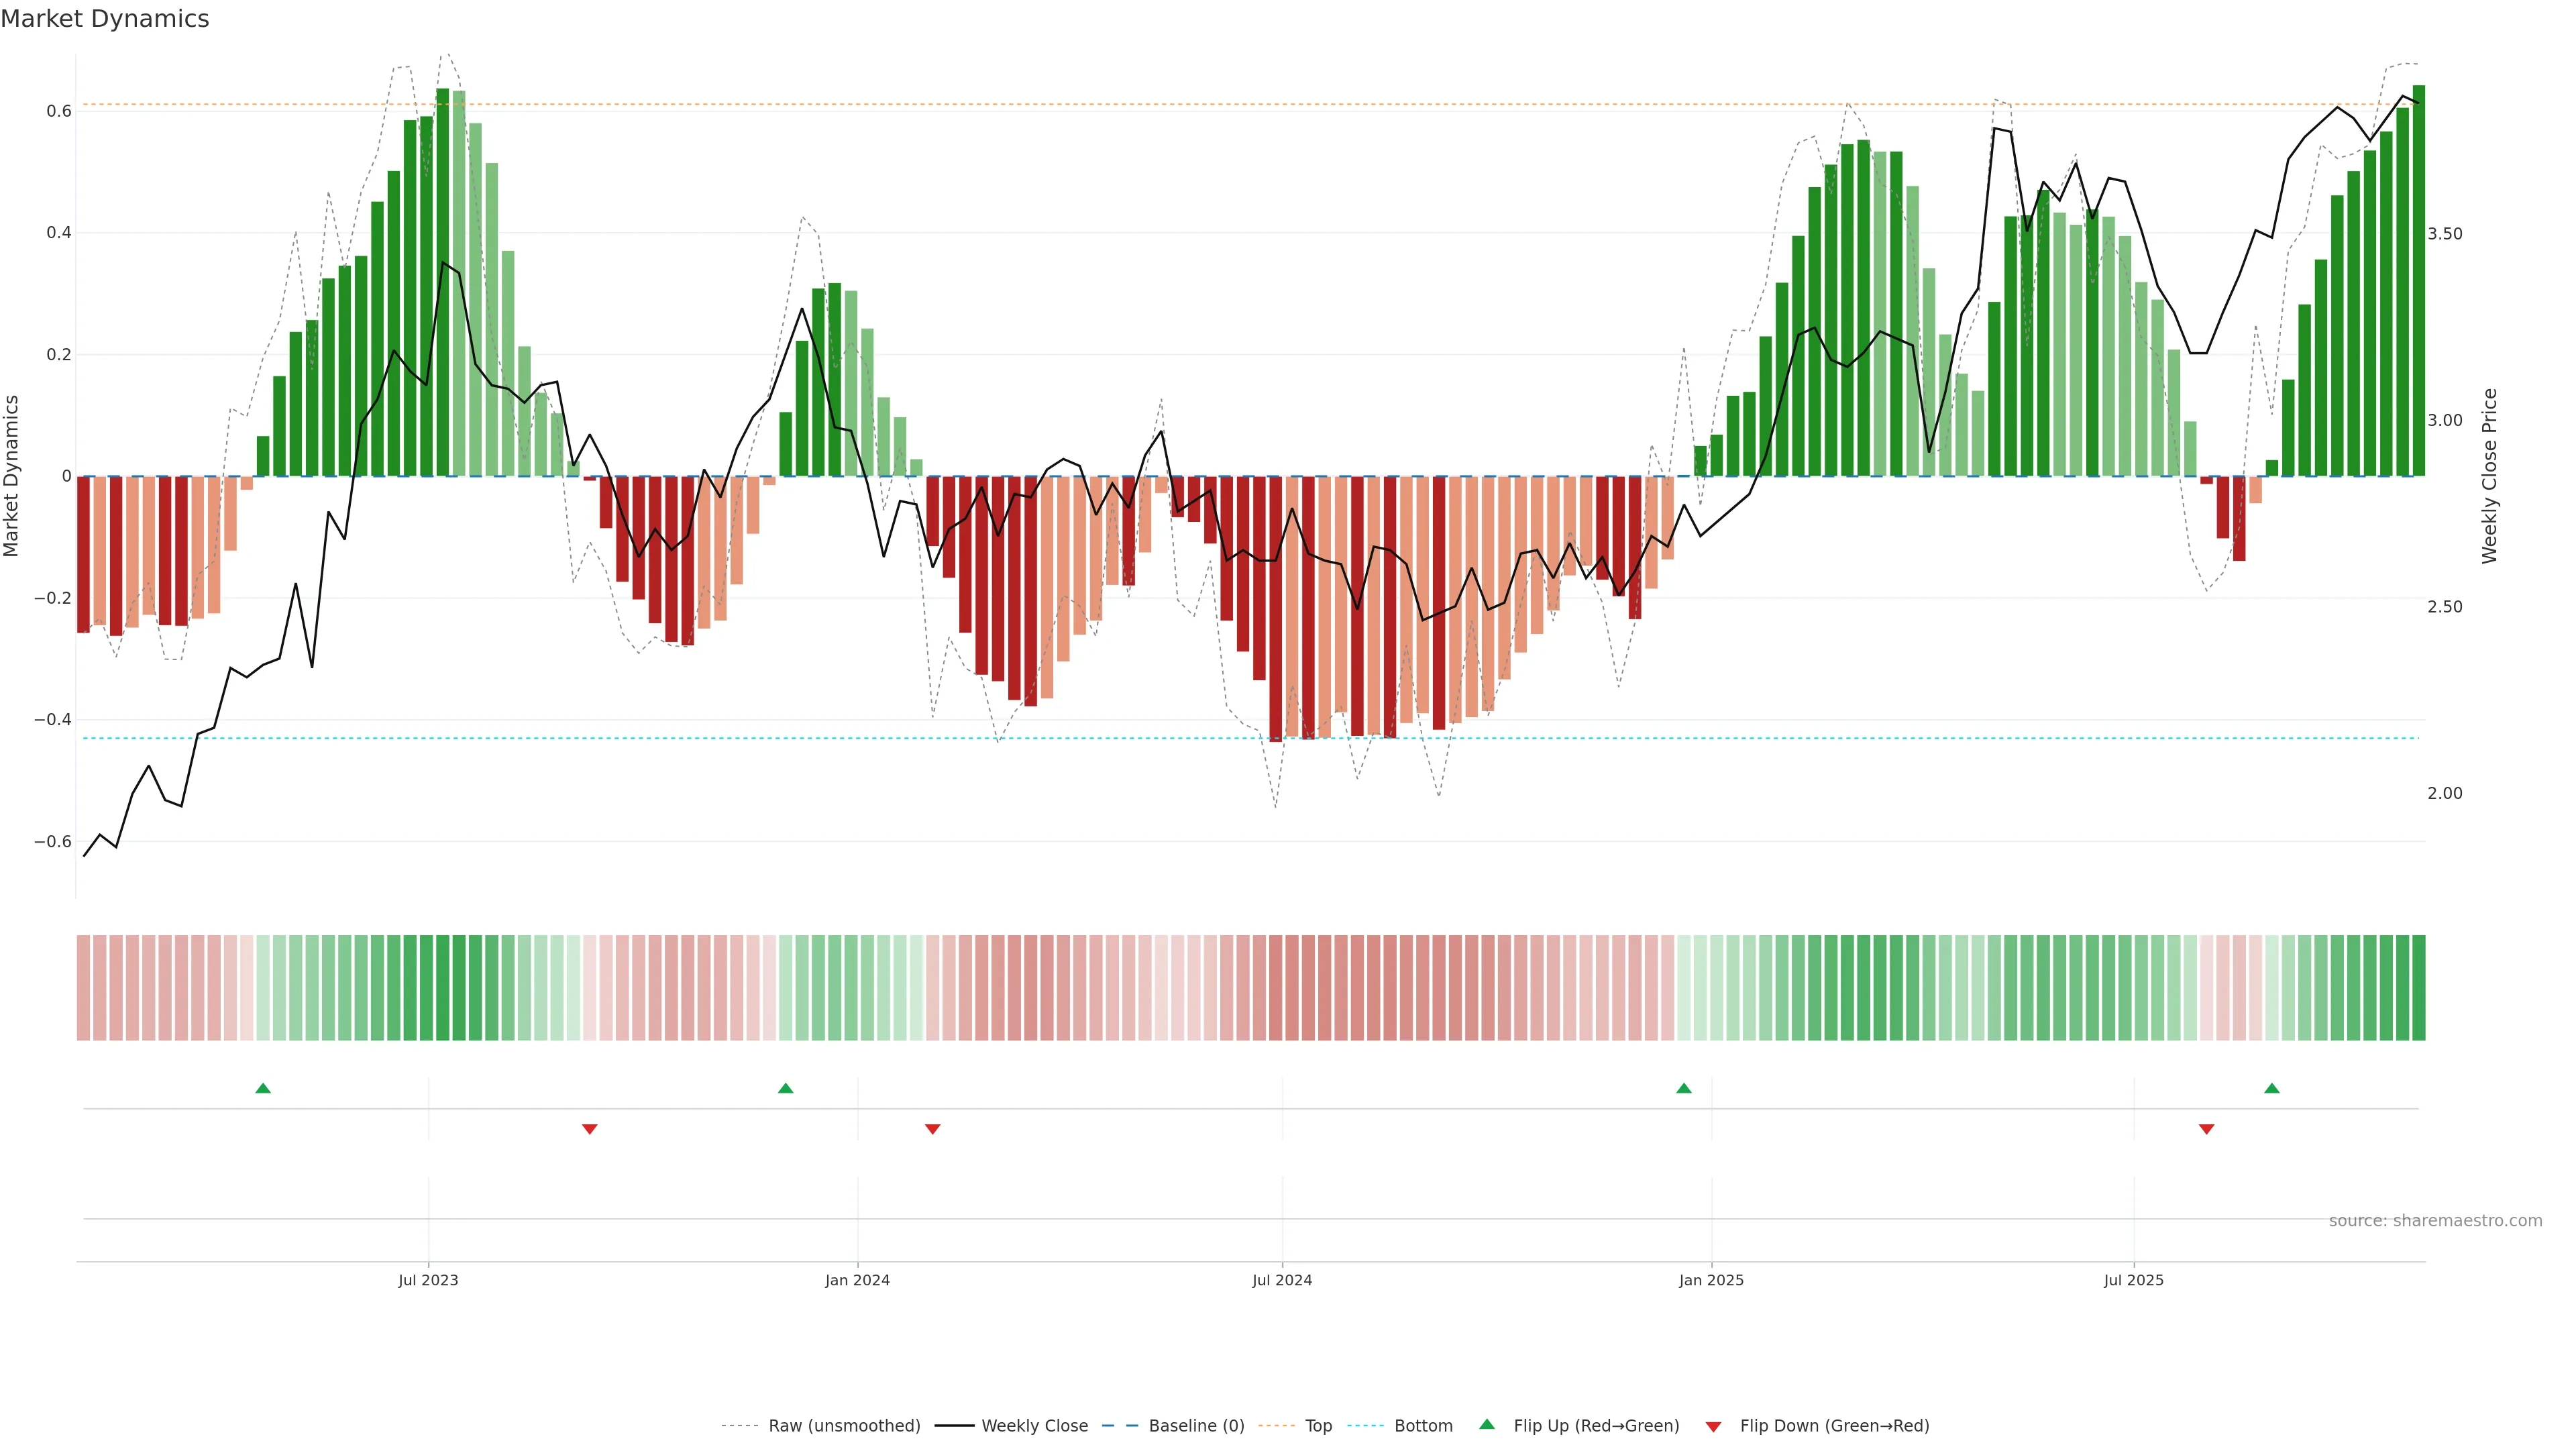Image resolution: width=2576 pixels, height=1449 pixels.
Task: Click the Flip Up marker just before Jan 2024
Action: [785, 1088]
